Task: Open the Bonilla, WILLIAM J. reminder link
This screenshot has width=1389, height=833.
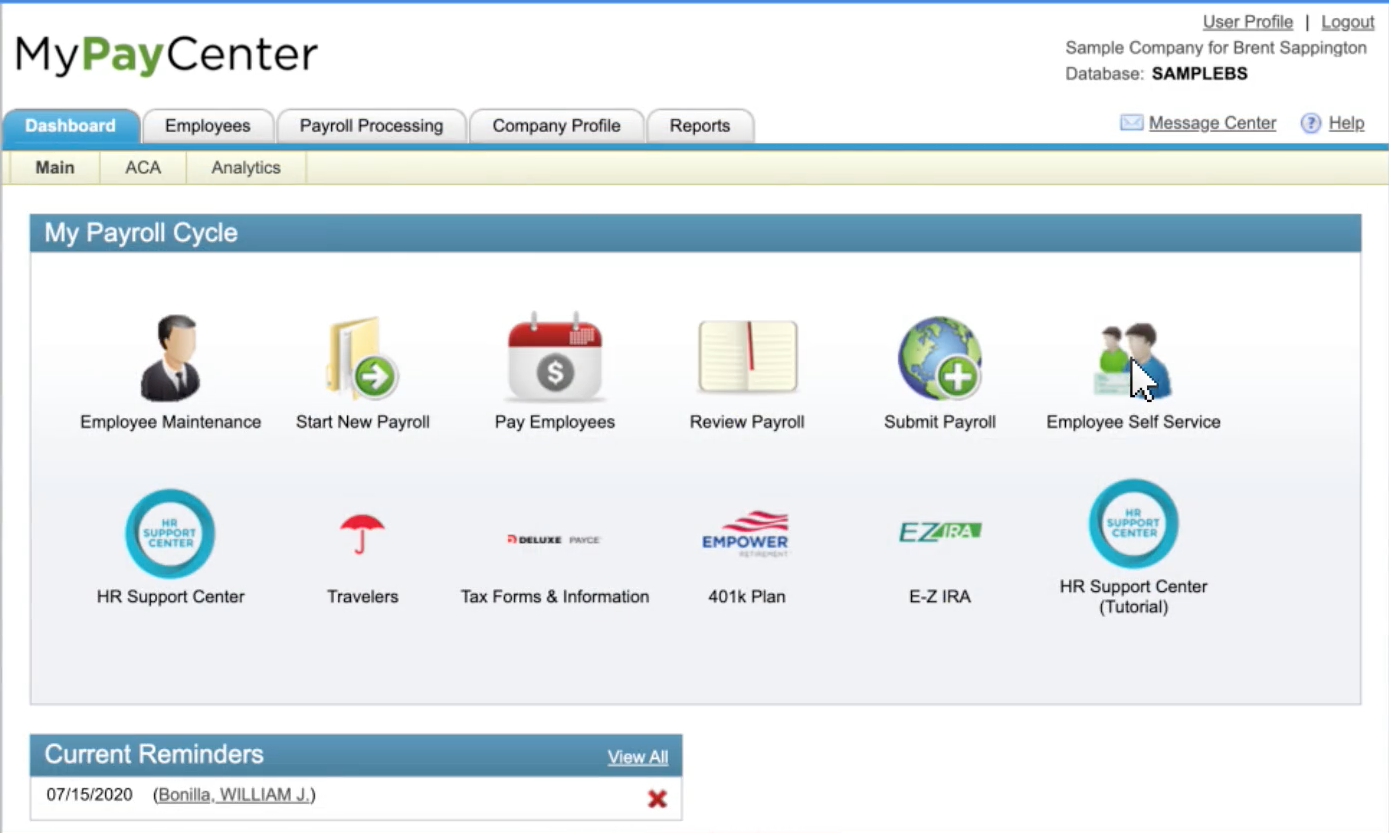Action: pyautogui.click(x=234, y=795)
